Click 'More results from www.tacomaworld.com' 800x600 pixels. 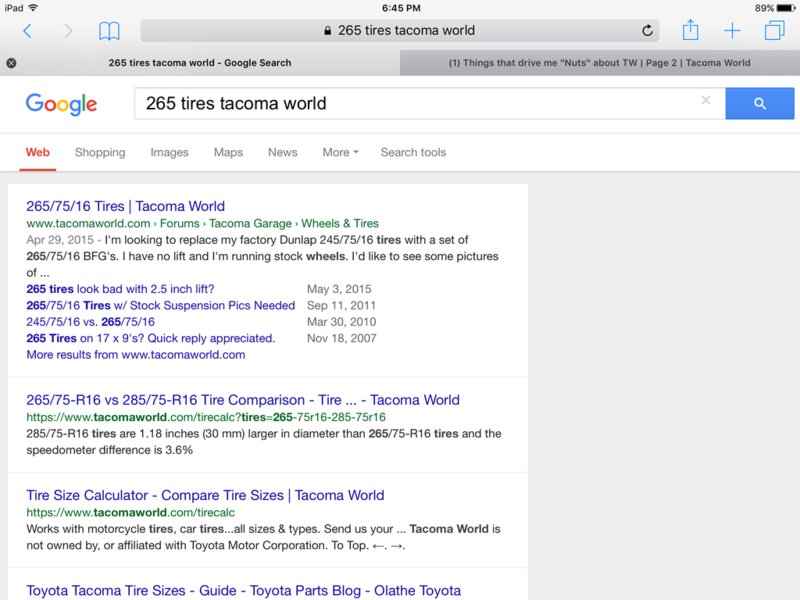coord(136,355)
